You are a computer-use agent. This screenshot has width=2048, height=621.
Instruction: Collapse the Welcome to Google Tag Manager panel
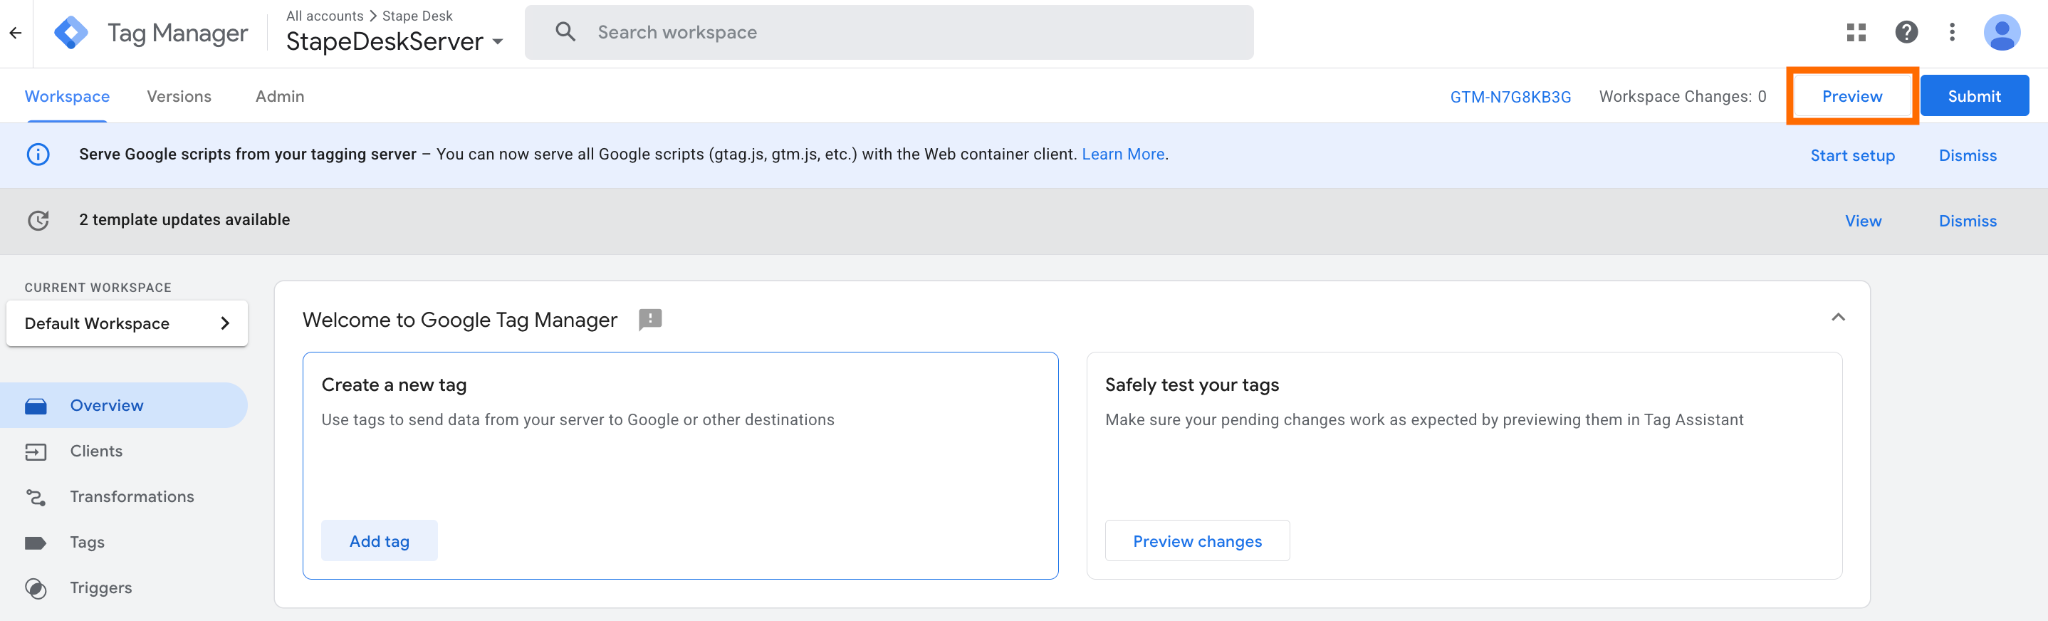[1837, 318]
